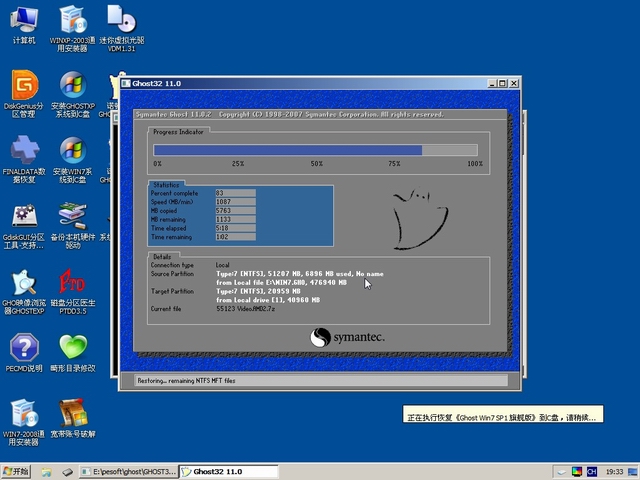The height and width of the screenshot is (480, 640).
Task: Open PECMD说明 help icon
Action: pyautogui.click(x=24, y=353)
